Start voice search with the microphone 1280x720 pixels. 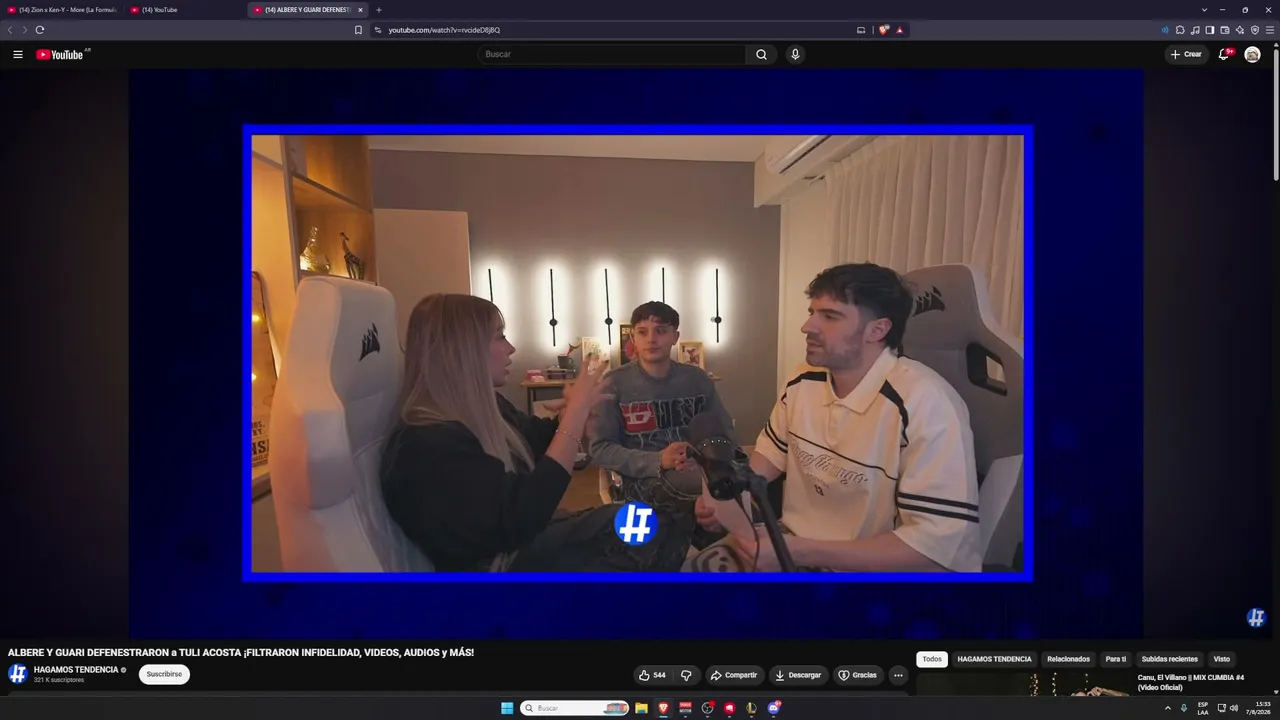pos(795,54)
